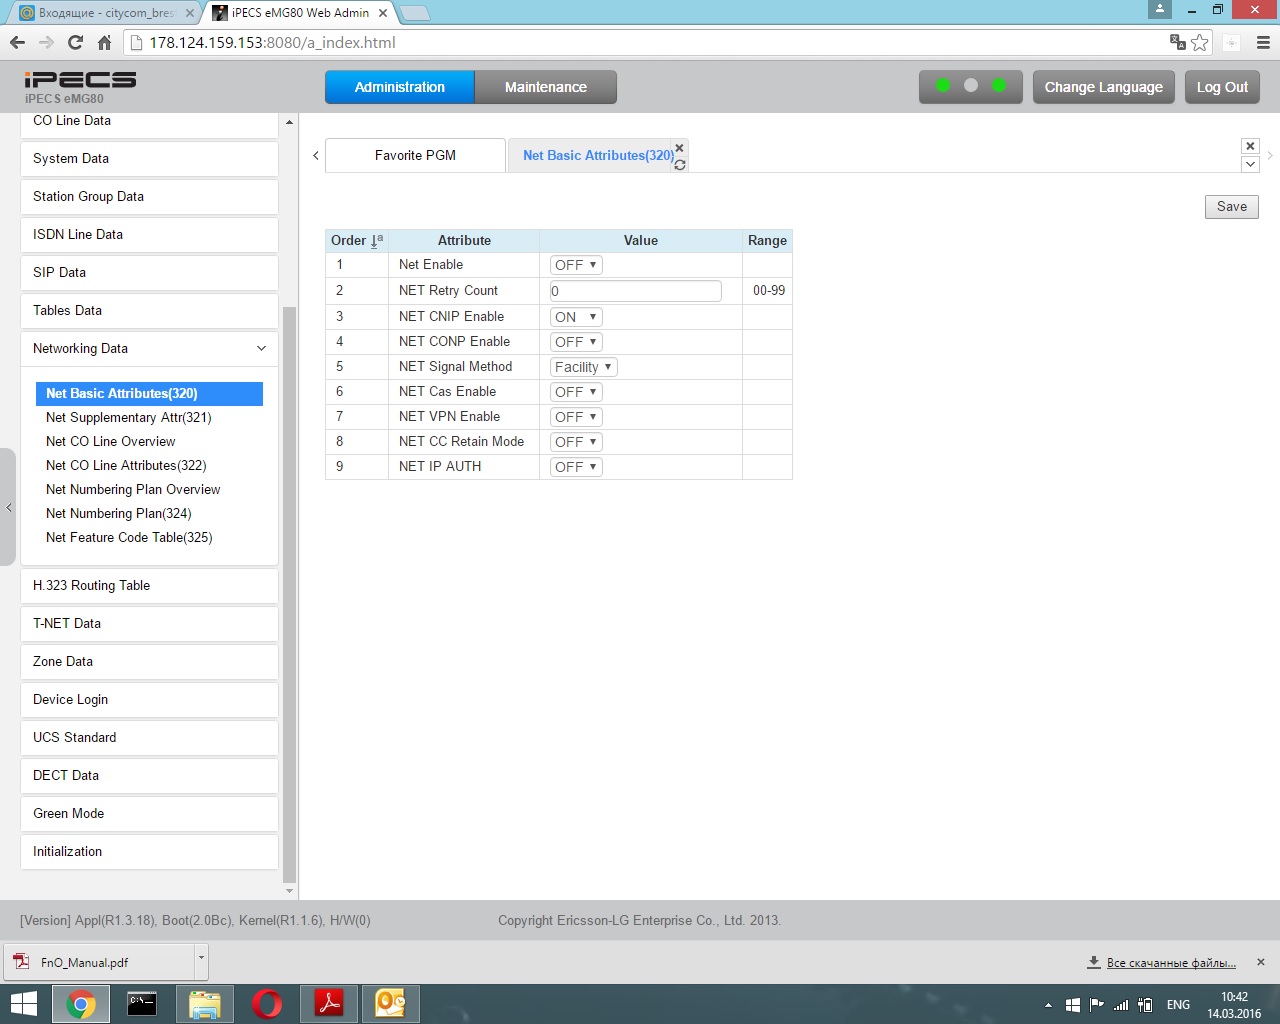The width and height of the screenshot is (1280, 1024).
Task: Open the Favorite PGM tab
Action: click(415, 156)
